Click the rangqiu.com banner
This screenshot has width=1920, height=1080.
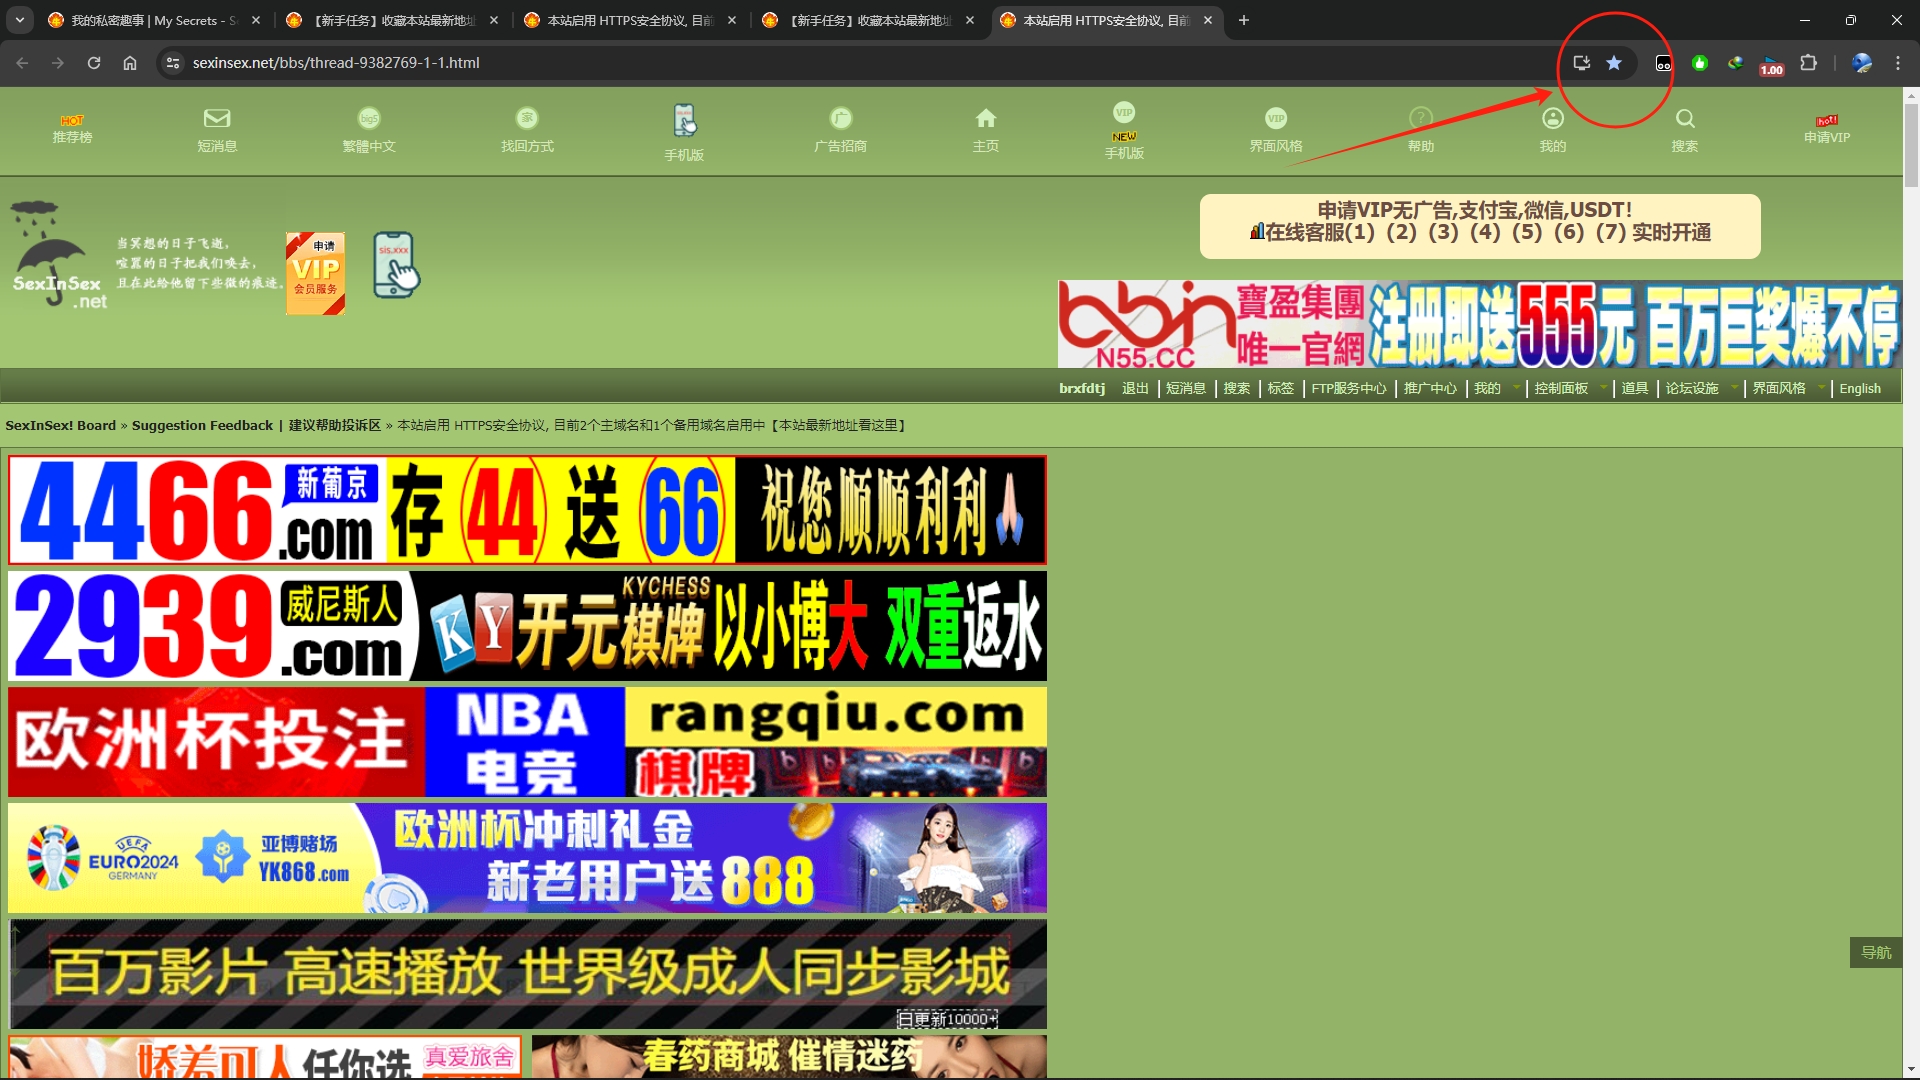(527, 742)
